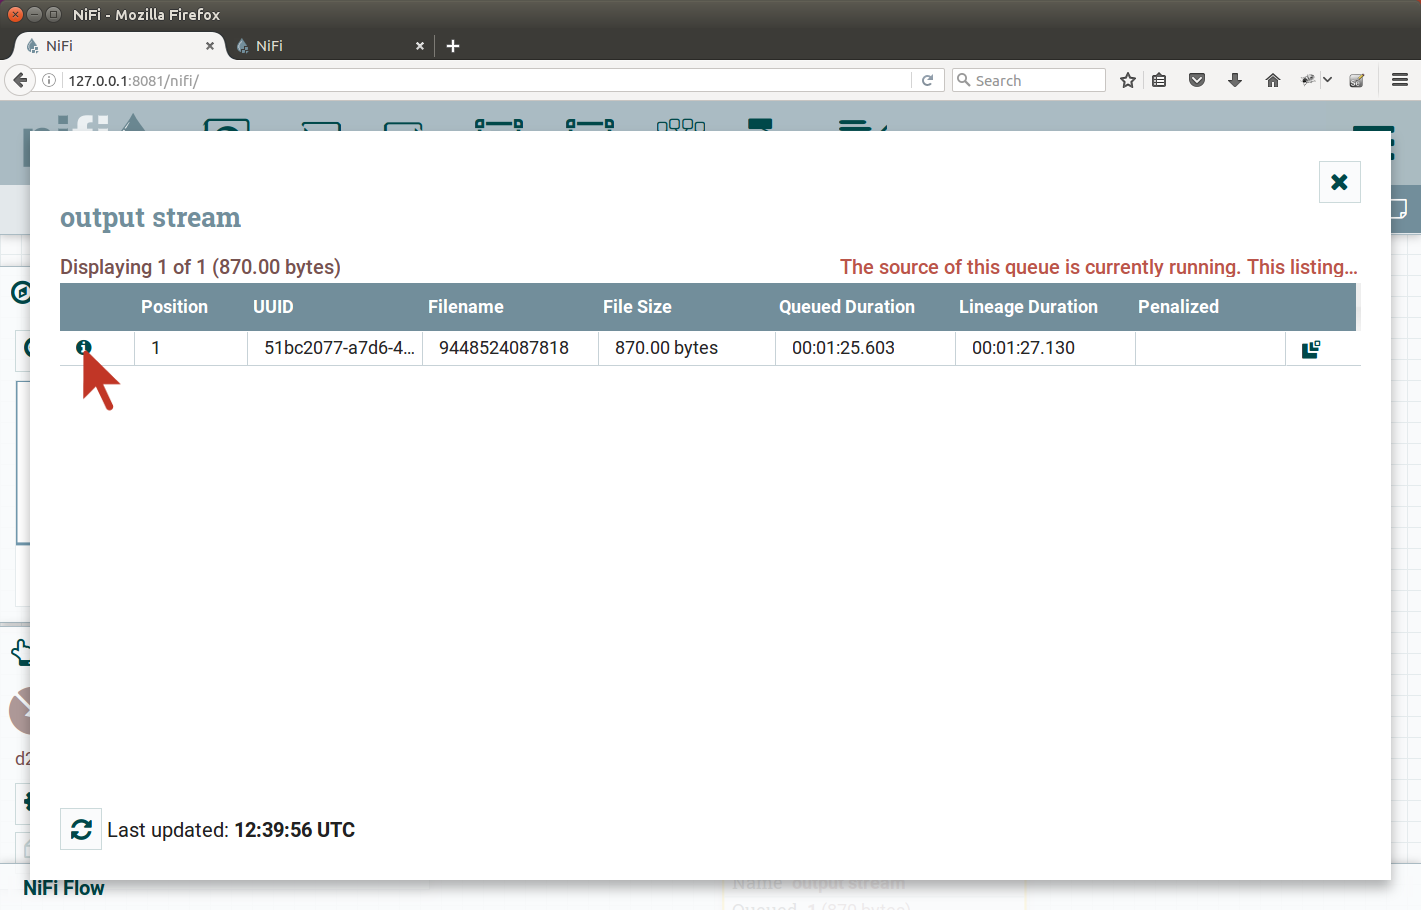Click the URL address bar

[480, 80]
